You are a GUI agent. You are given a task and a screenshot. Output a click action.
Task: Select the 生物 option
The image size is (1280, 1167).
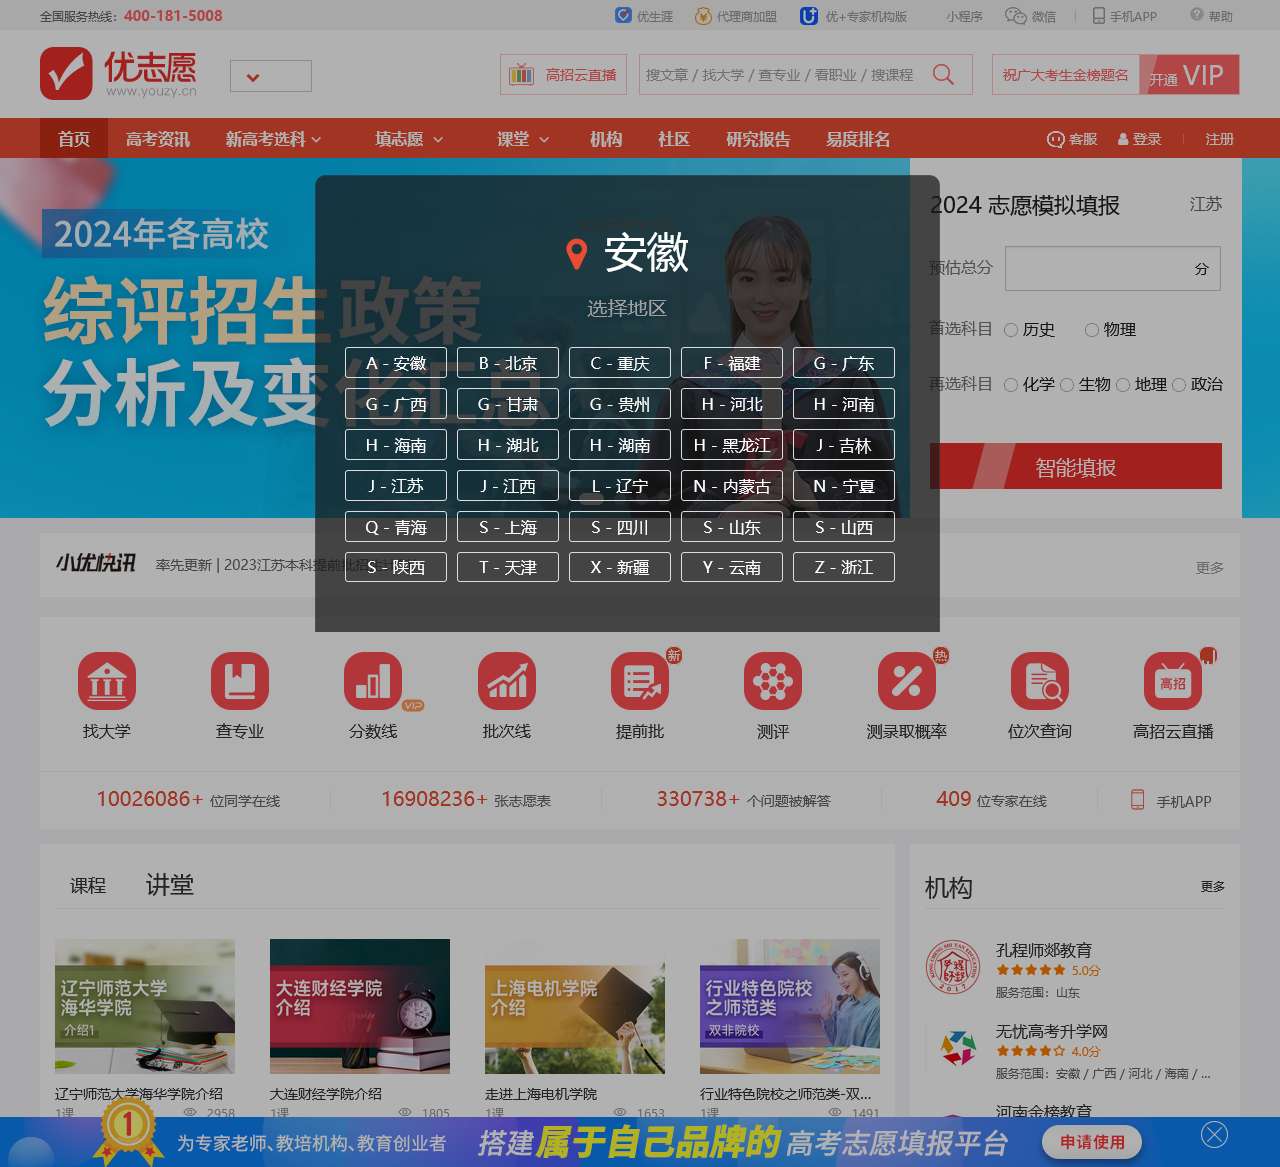[x=1067, y=385]
